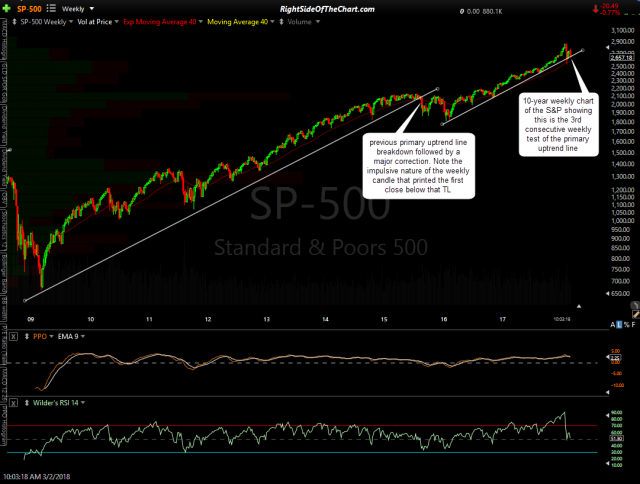The width and height of the screenshot is (640, 484).
Task: Click the curved arrow icon above the pencil
Action: (x=635, y=305)
